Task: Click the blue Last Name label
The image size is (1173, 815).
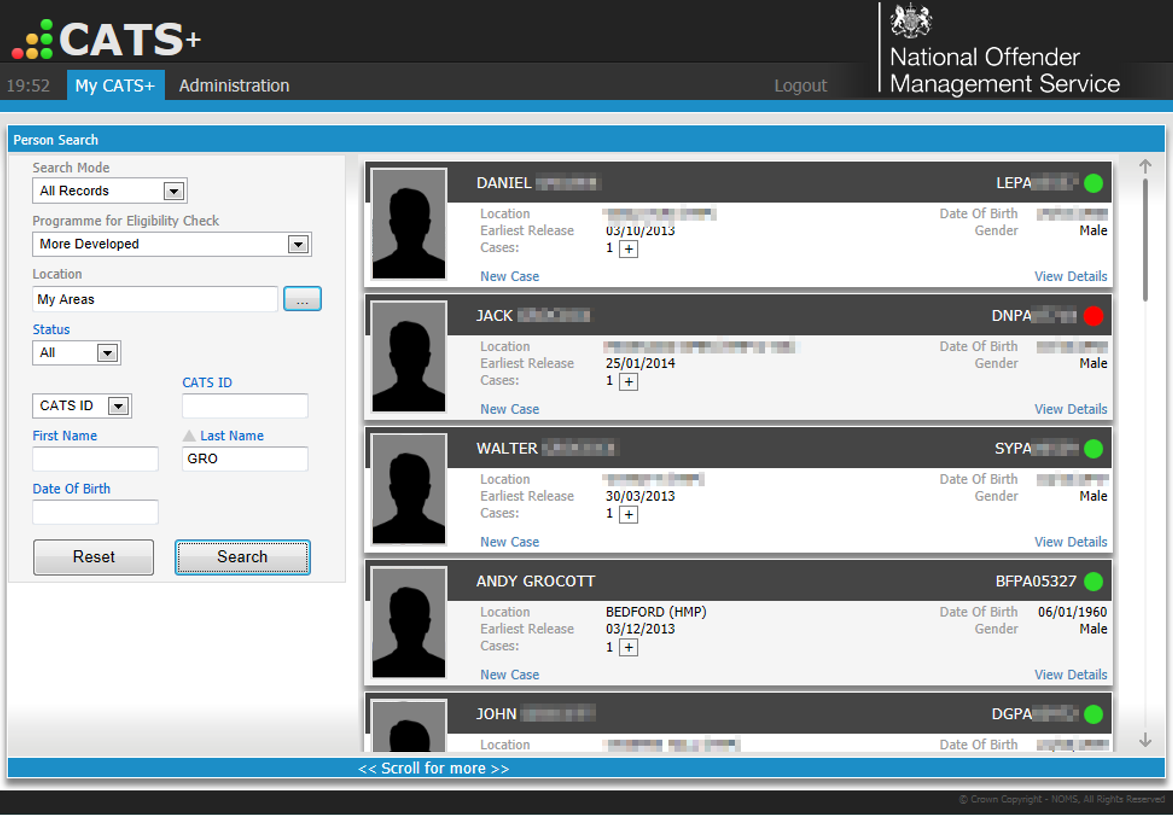Action: (232, 436)
